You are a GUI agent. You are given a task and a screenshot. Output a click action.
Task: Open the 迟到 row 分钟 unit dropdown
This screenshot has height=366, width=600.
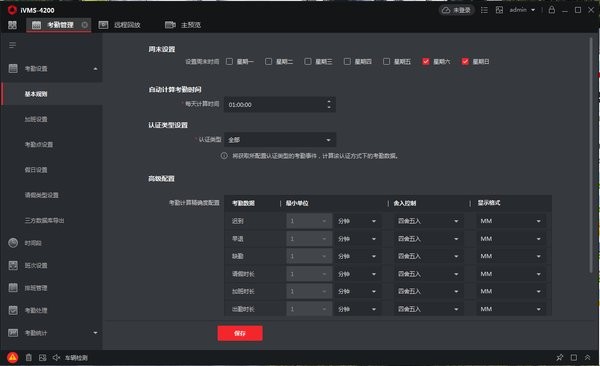(x=357, y=221)
